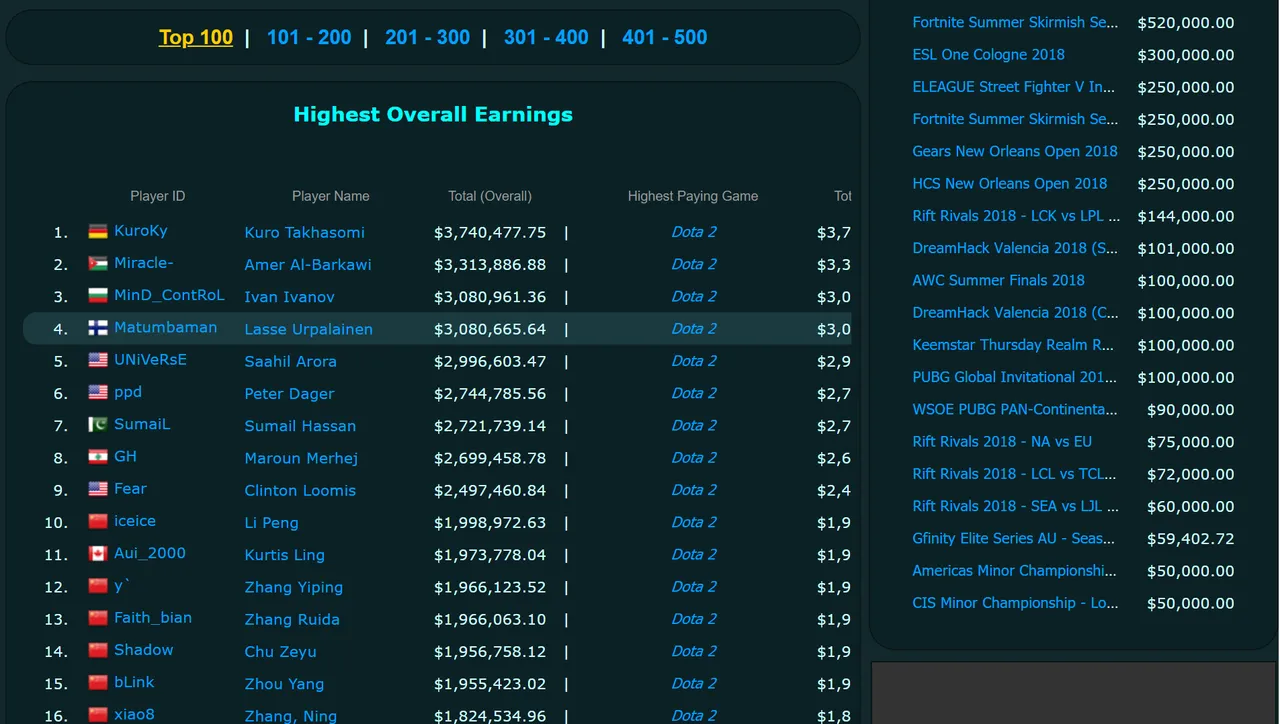Switch to the 301 - 400 rankings
This screenshot has height=724, width=1280.
click(546, 37)
